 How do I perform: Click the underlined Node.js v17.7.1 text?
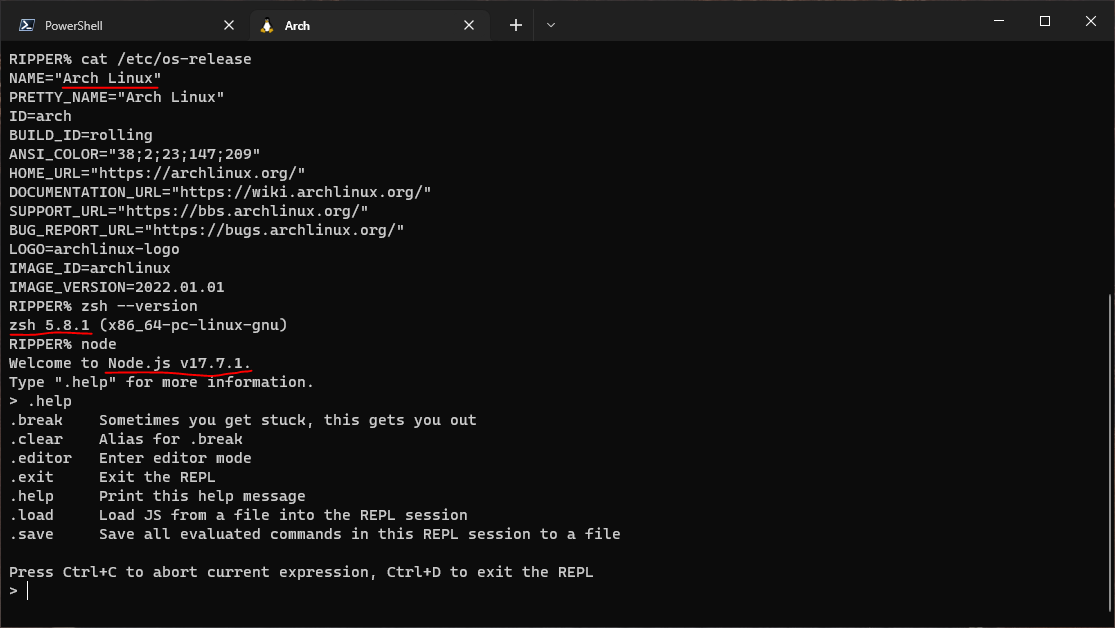[178, 362]
